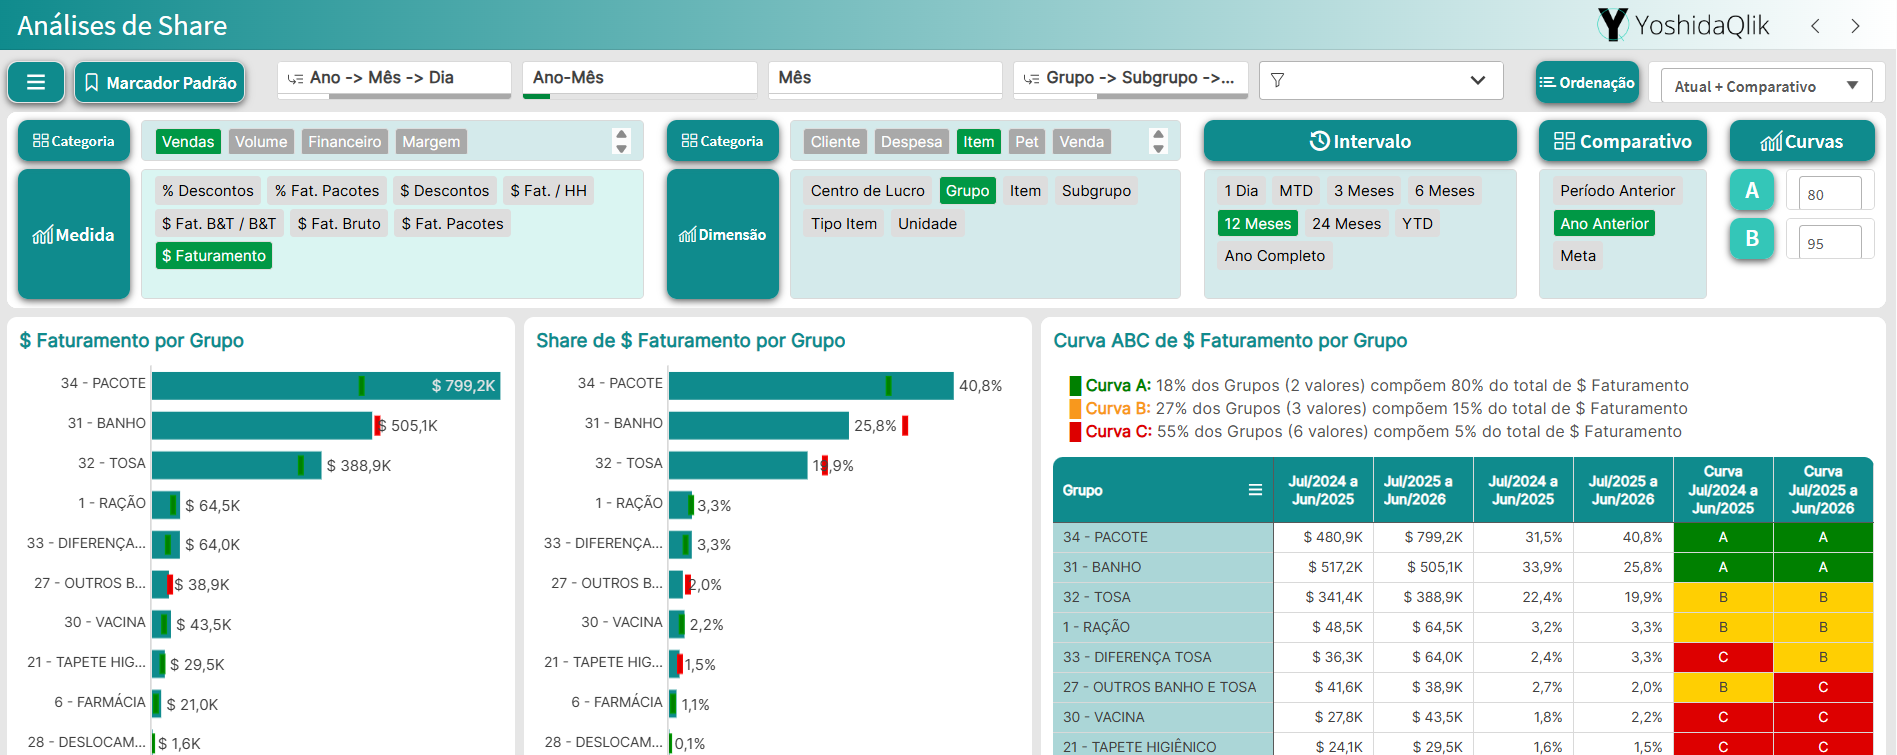
Task: Click the green A cell for 31 - BANHO Jul/2025
Action: pos(1823,567)
